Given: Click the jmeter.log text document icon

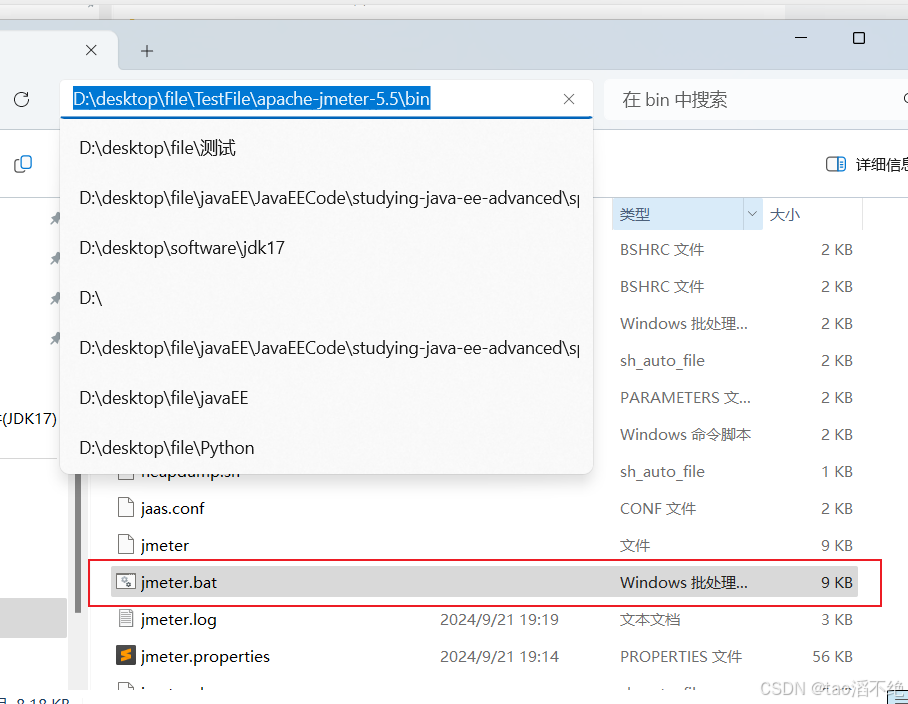Looking at the screenshot, I should [126, 618].
